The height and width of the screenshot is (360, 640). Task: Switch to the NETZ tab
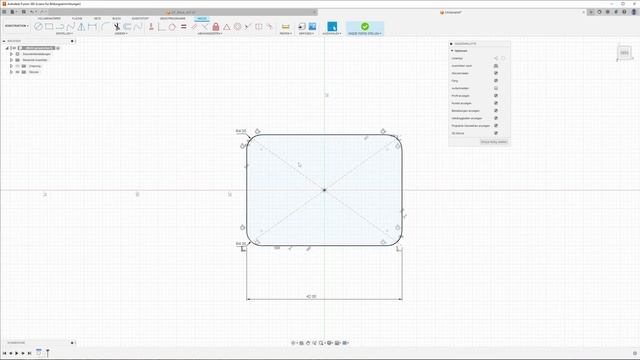point(97,18)
